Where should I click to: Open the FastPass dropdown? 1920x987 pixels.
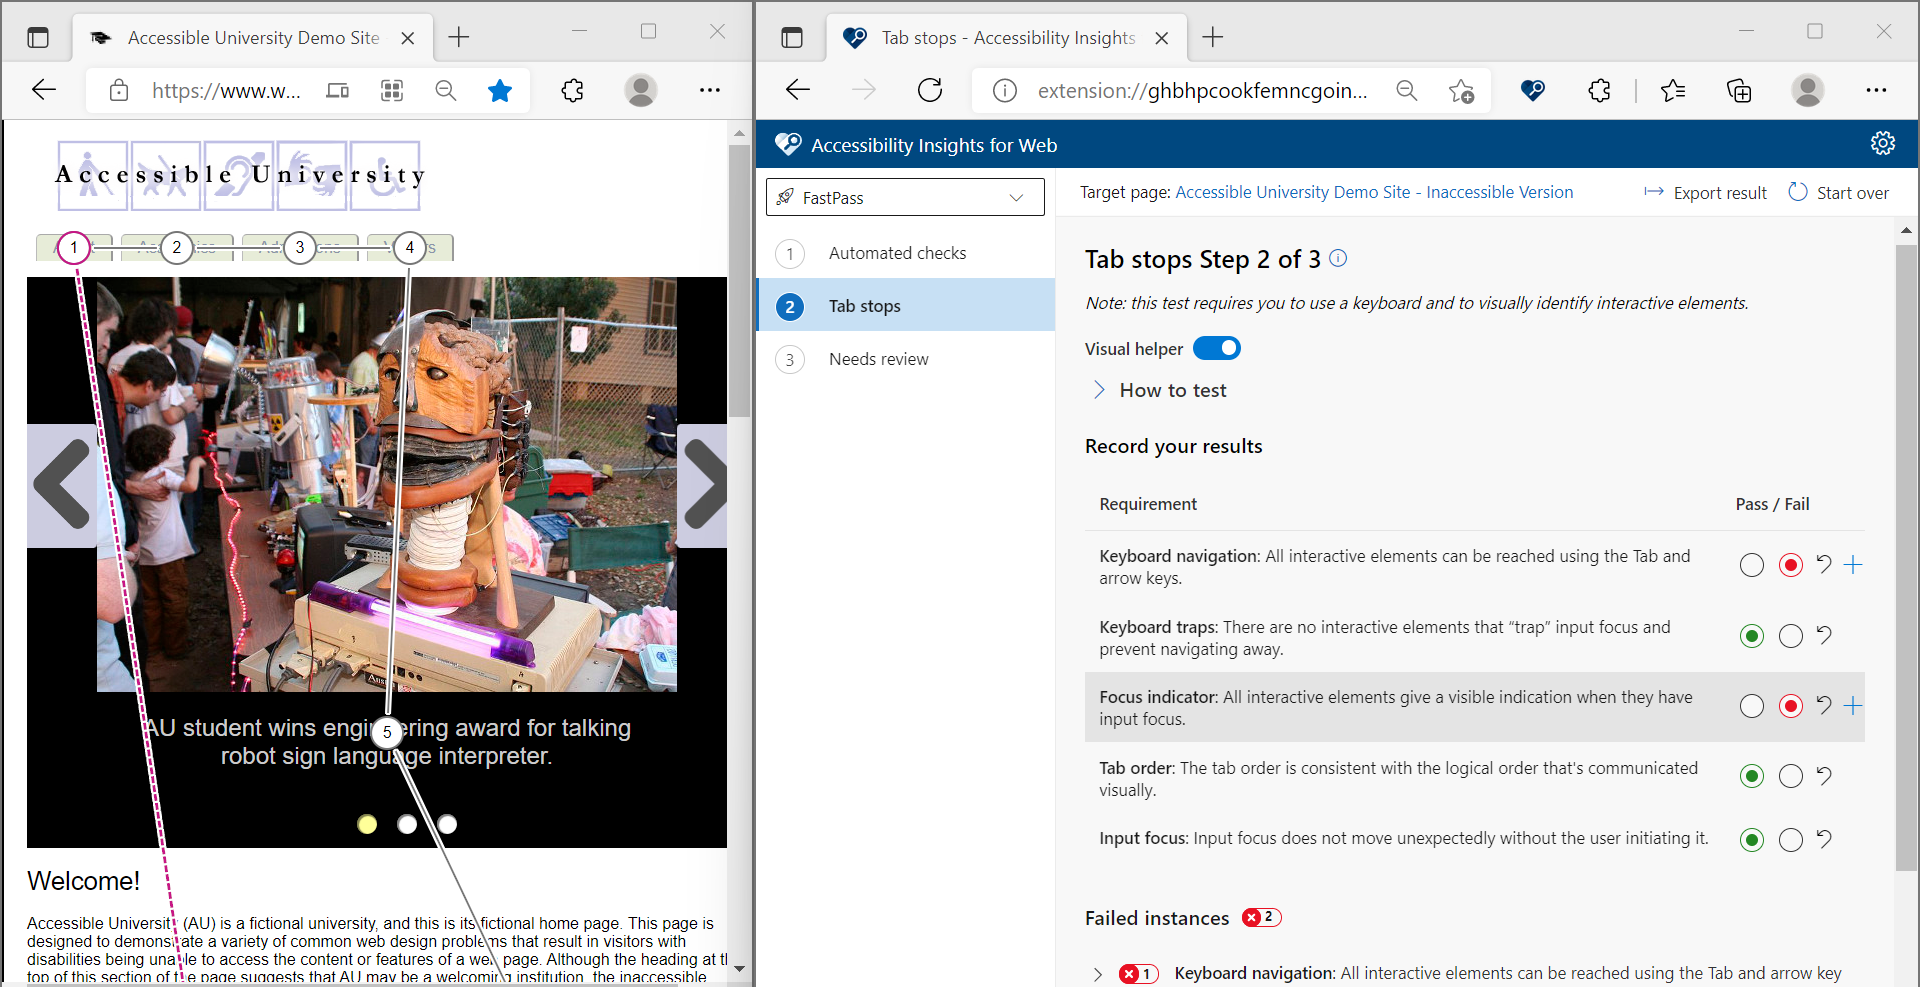pyautogui.click(x=905, y=197)
